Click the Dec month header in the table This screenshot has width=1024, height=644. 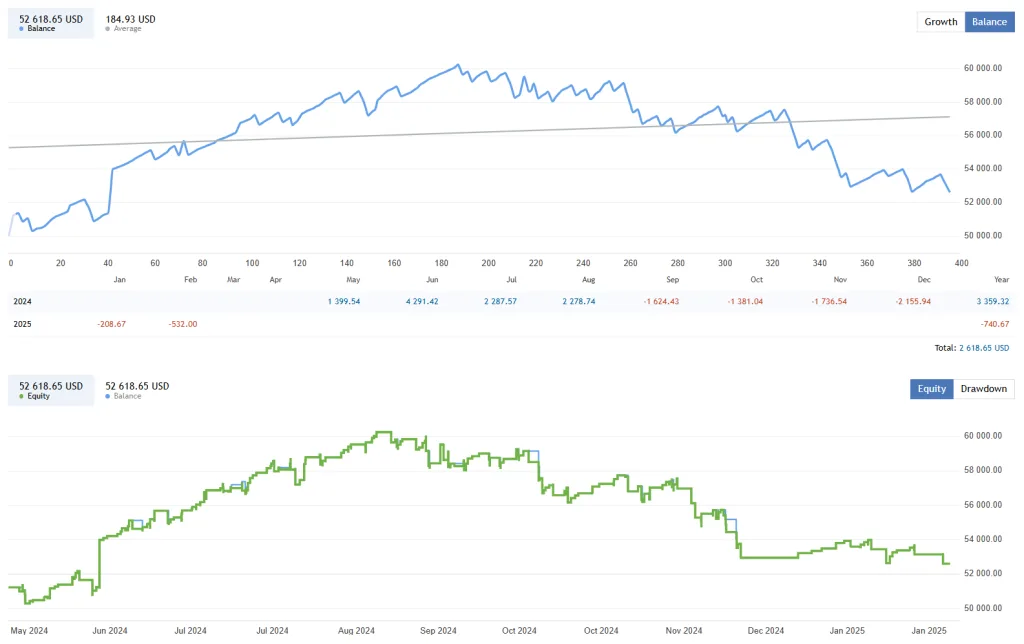[924, 279]
